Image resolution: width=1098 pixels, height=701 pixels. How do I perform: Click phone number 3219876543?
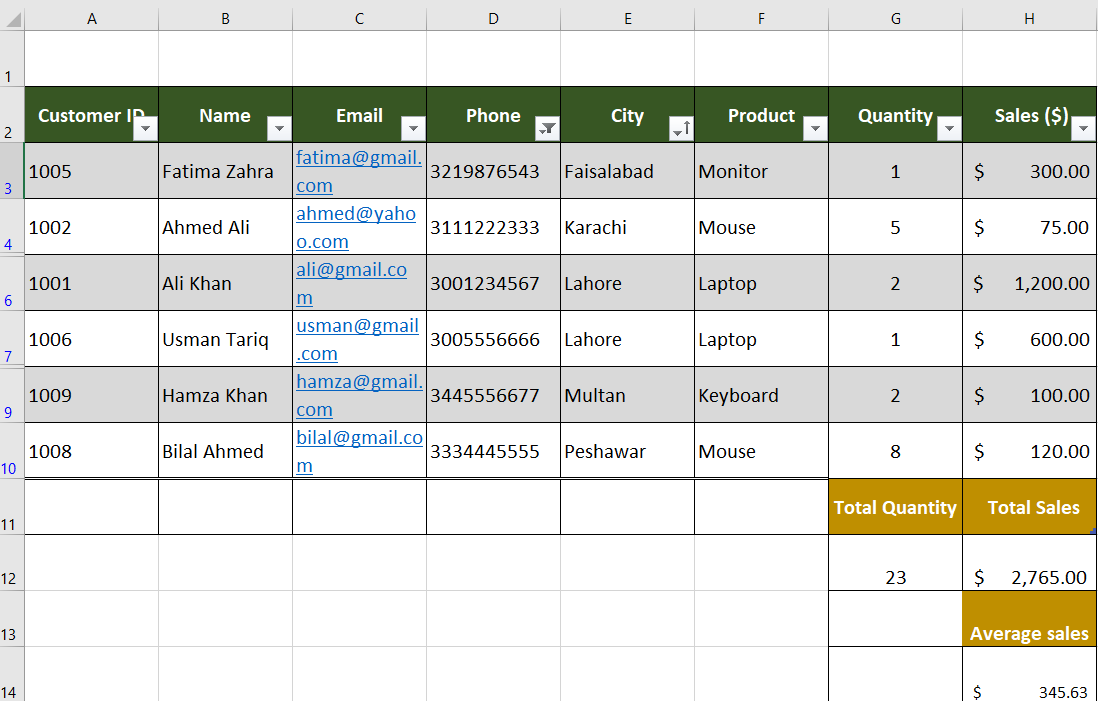pos(494,171)
